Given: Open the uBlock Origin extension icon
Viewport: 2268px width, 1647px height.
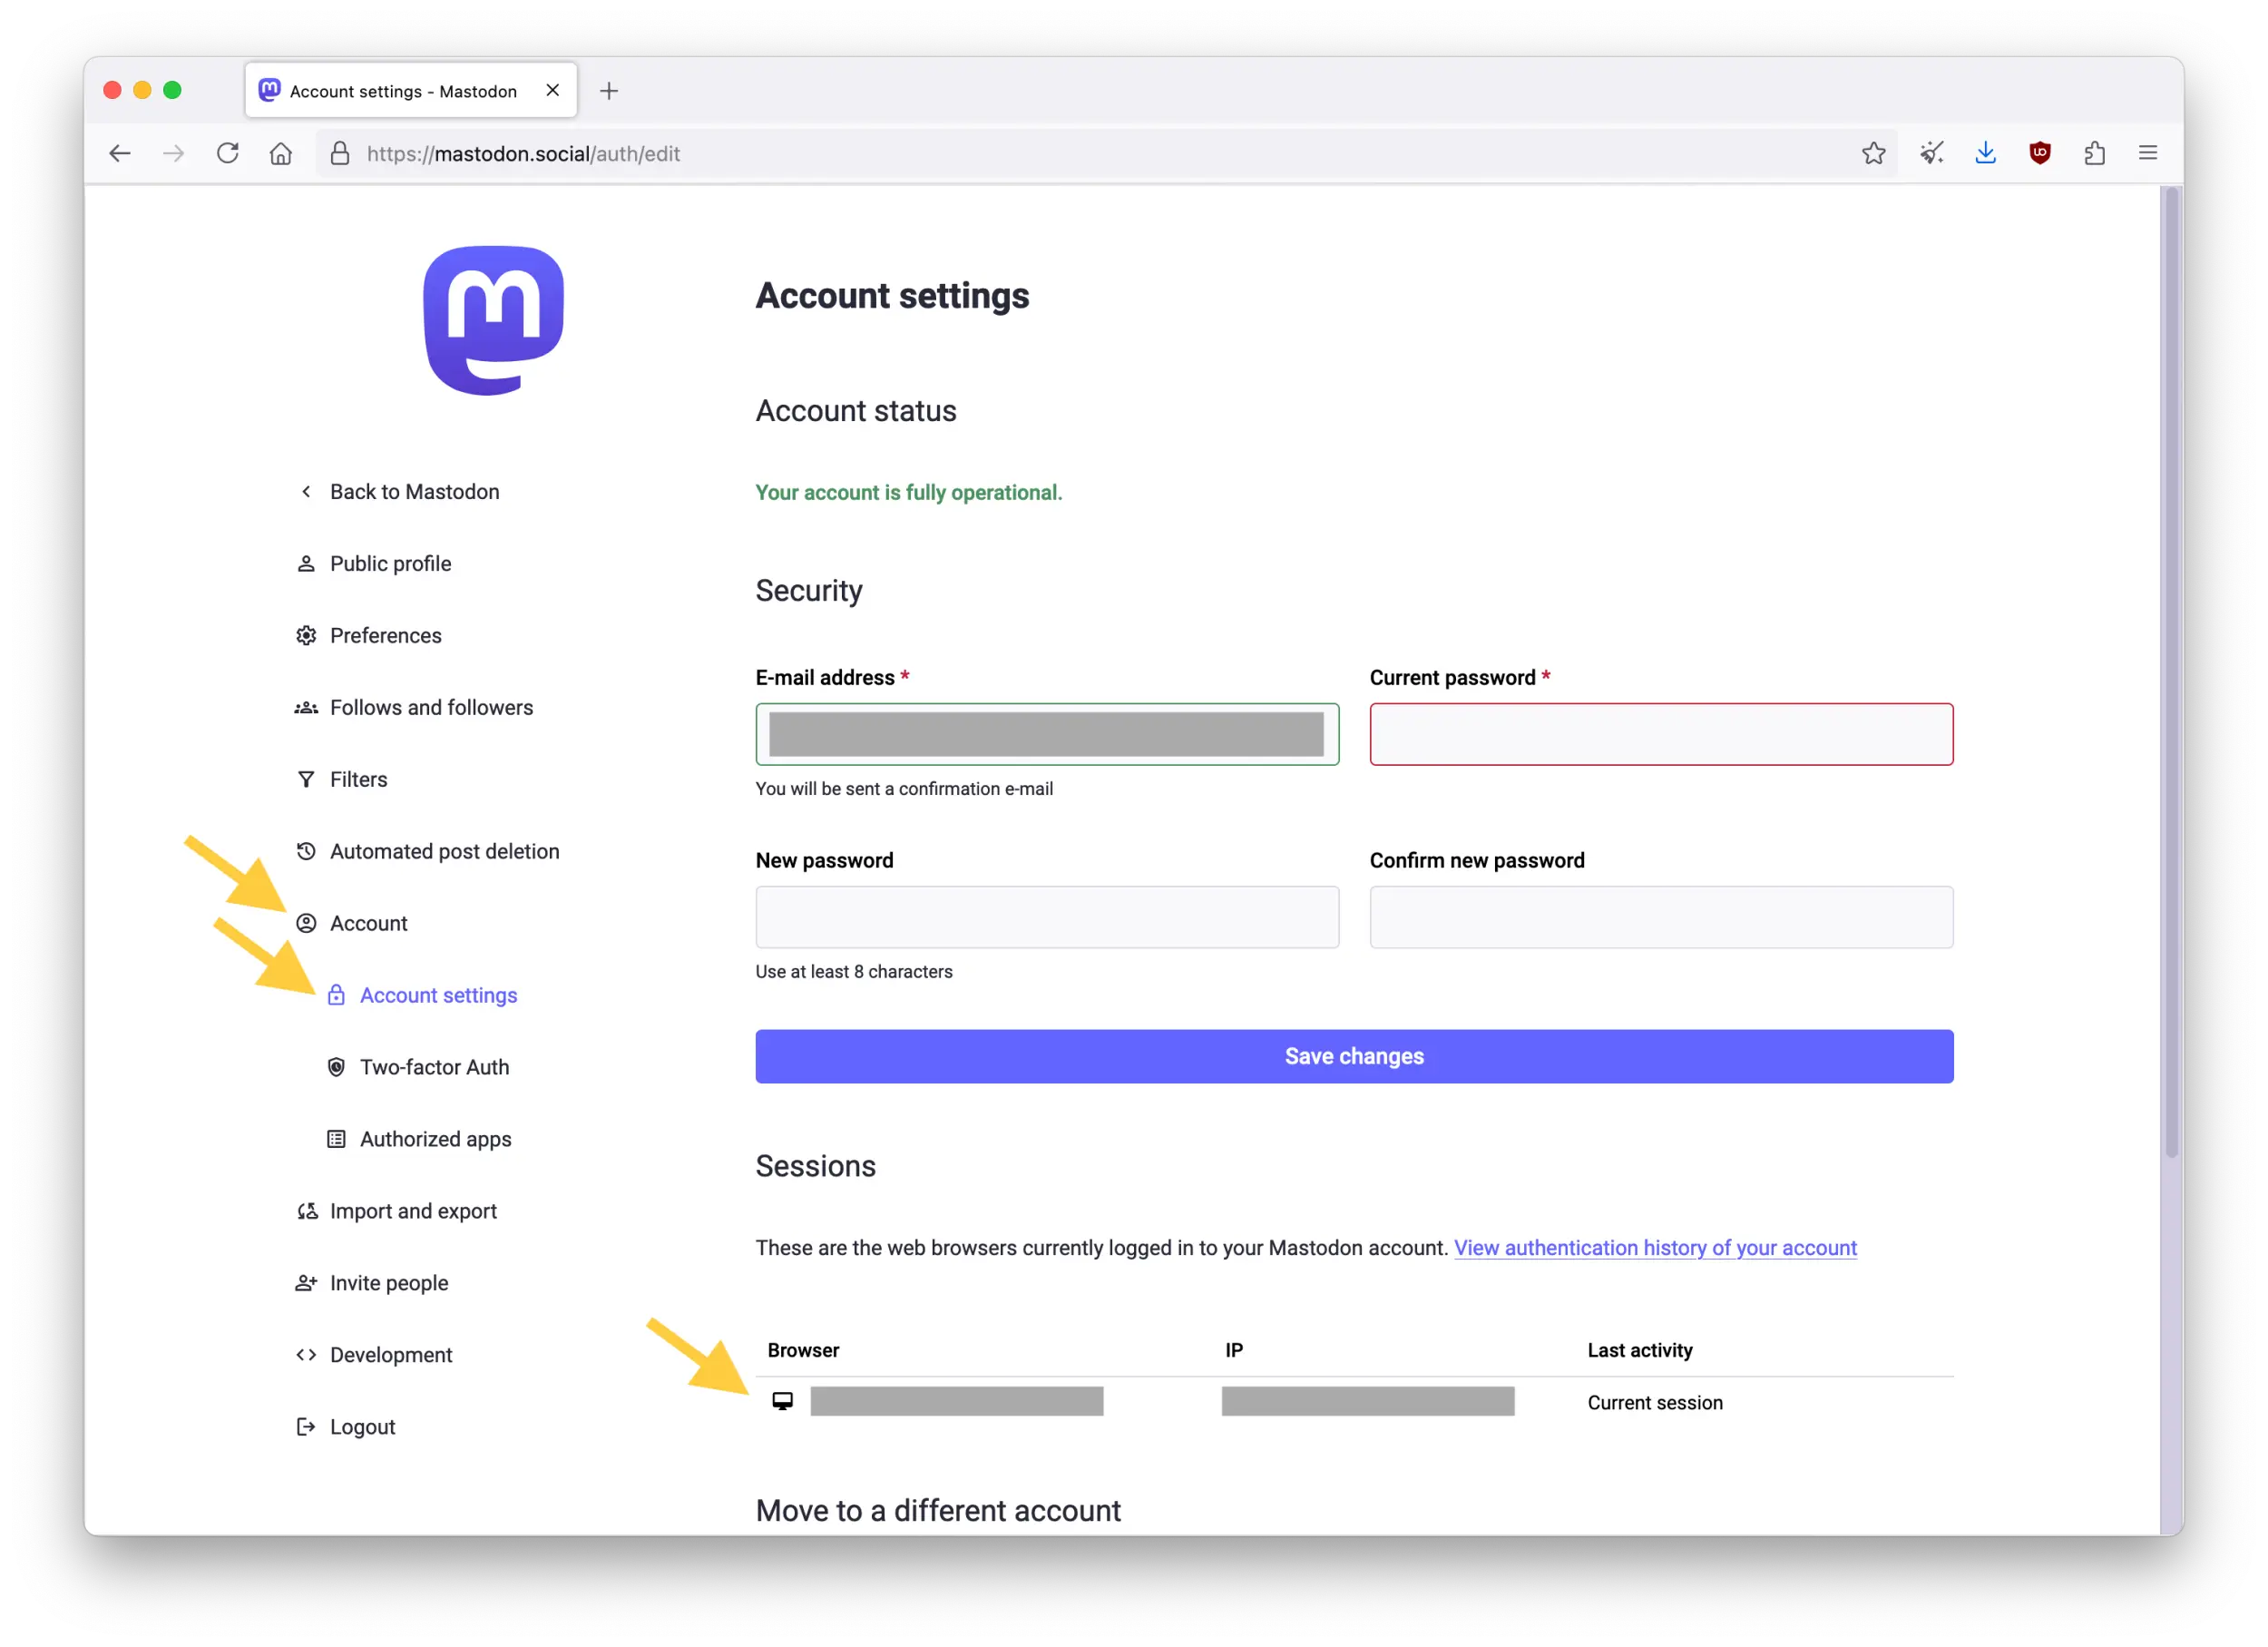Looking at the screenshot, I should (x=2040, y=153).
